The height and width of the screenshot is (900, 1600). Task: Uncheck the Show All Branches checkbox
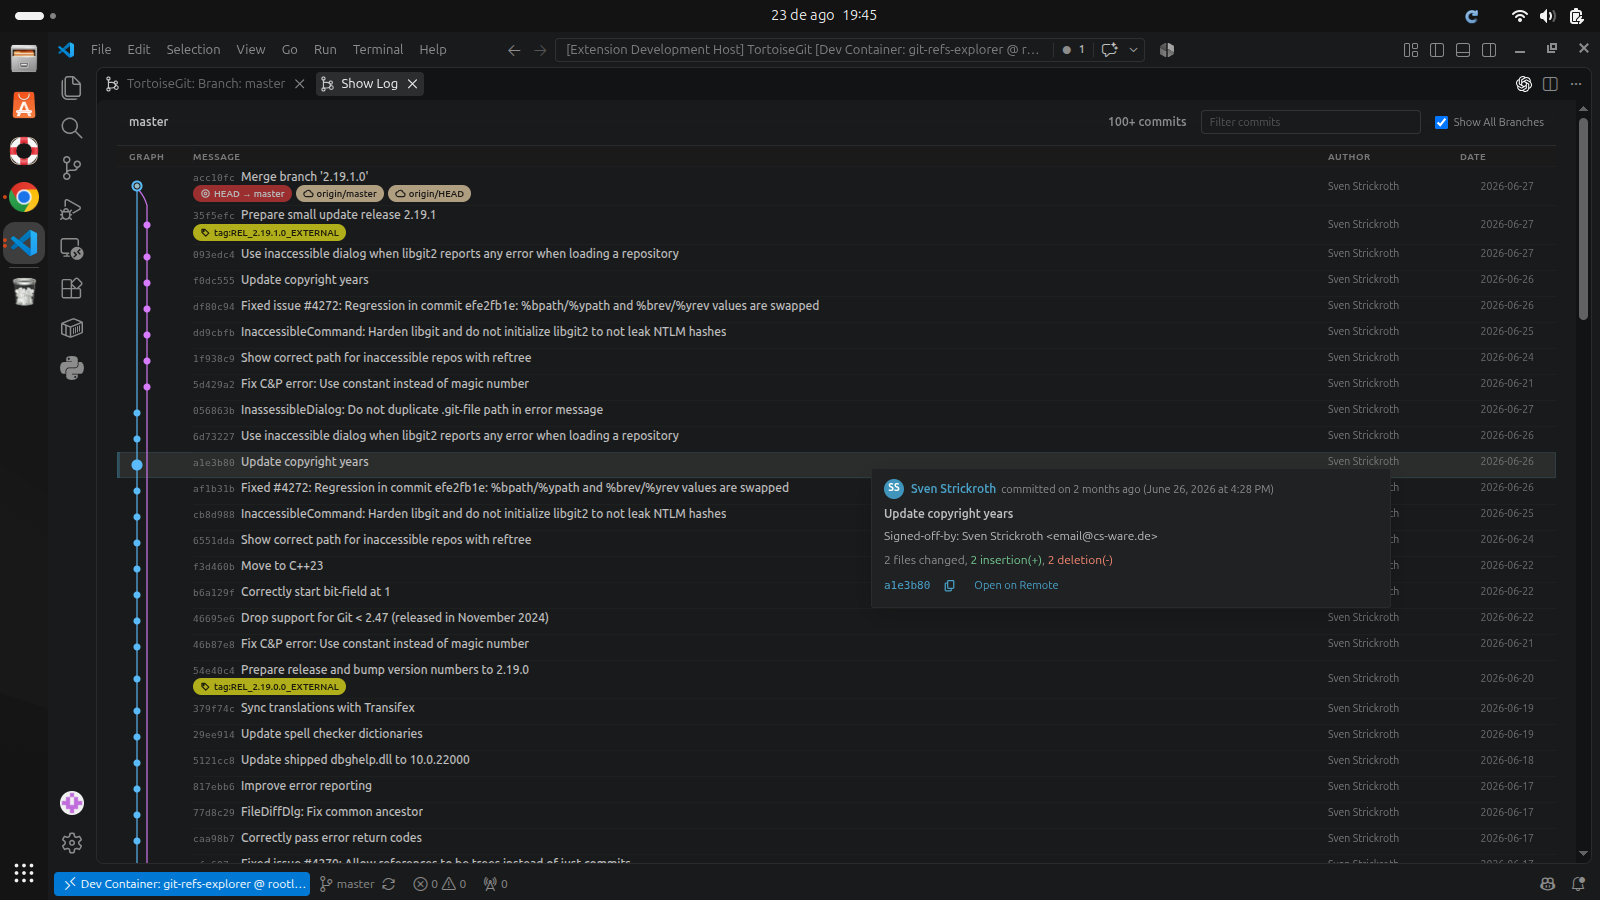[x=1441, y=122]
